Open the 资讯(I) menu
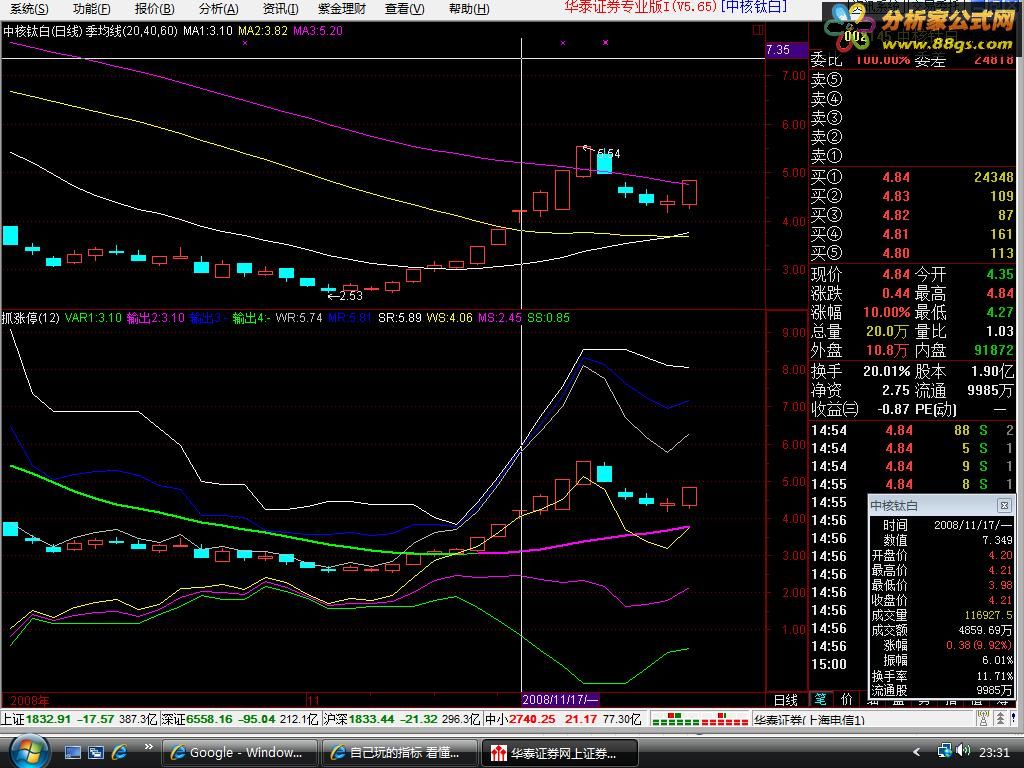This screenshot has height=768, width=1024. [280, 9]
